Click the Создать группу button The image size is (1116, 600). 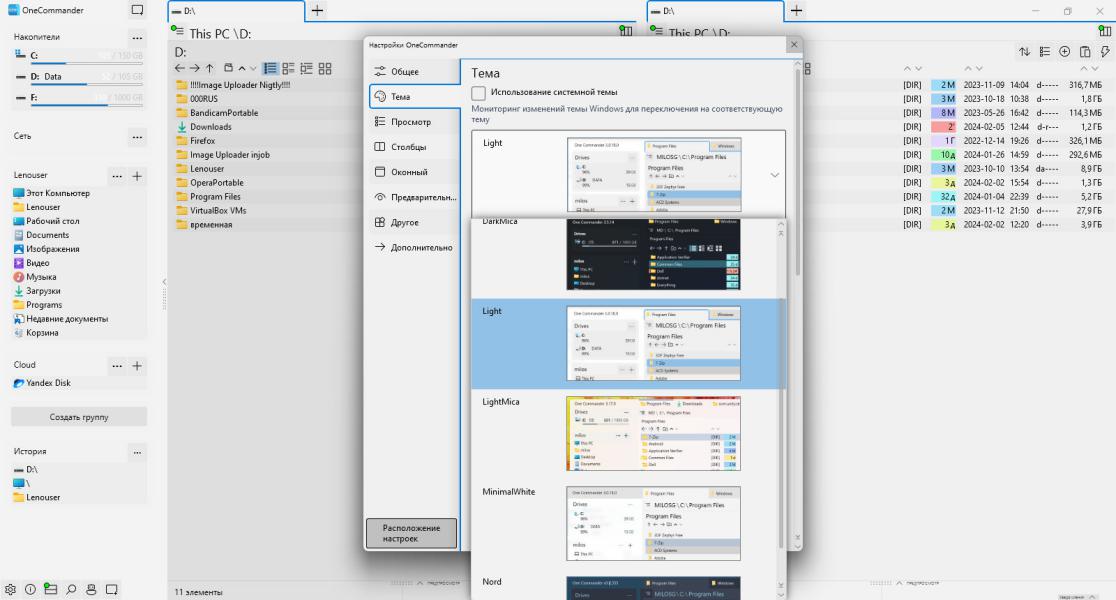coord(79,417)
